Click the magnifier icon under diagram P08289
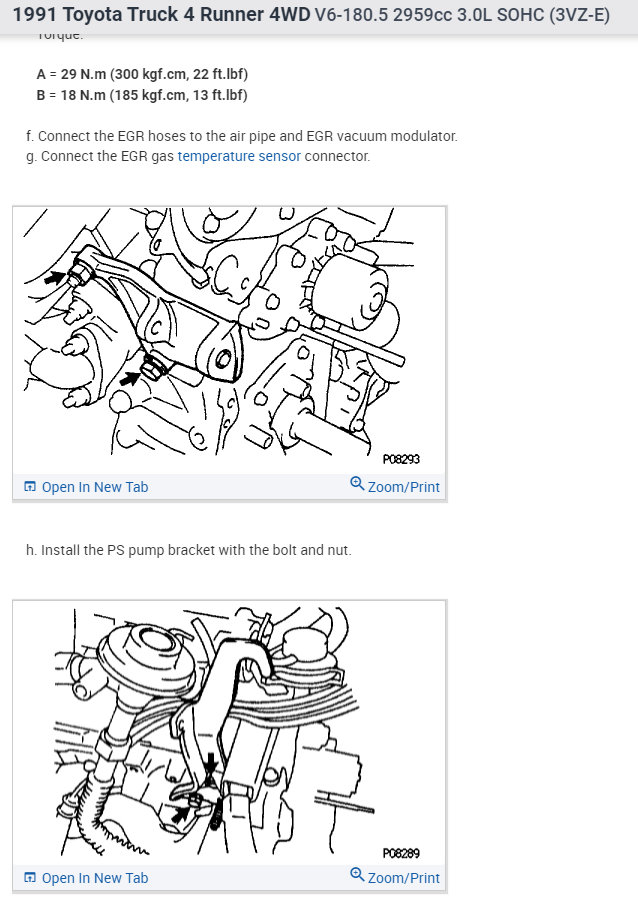638x903 pixels. pyautogui.click(x=357, y=874)
